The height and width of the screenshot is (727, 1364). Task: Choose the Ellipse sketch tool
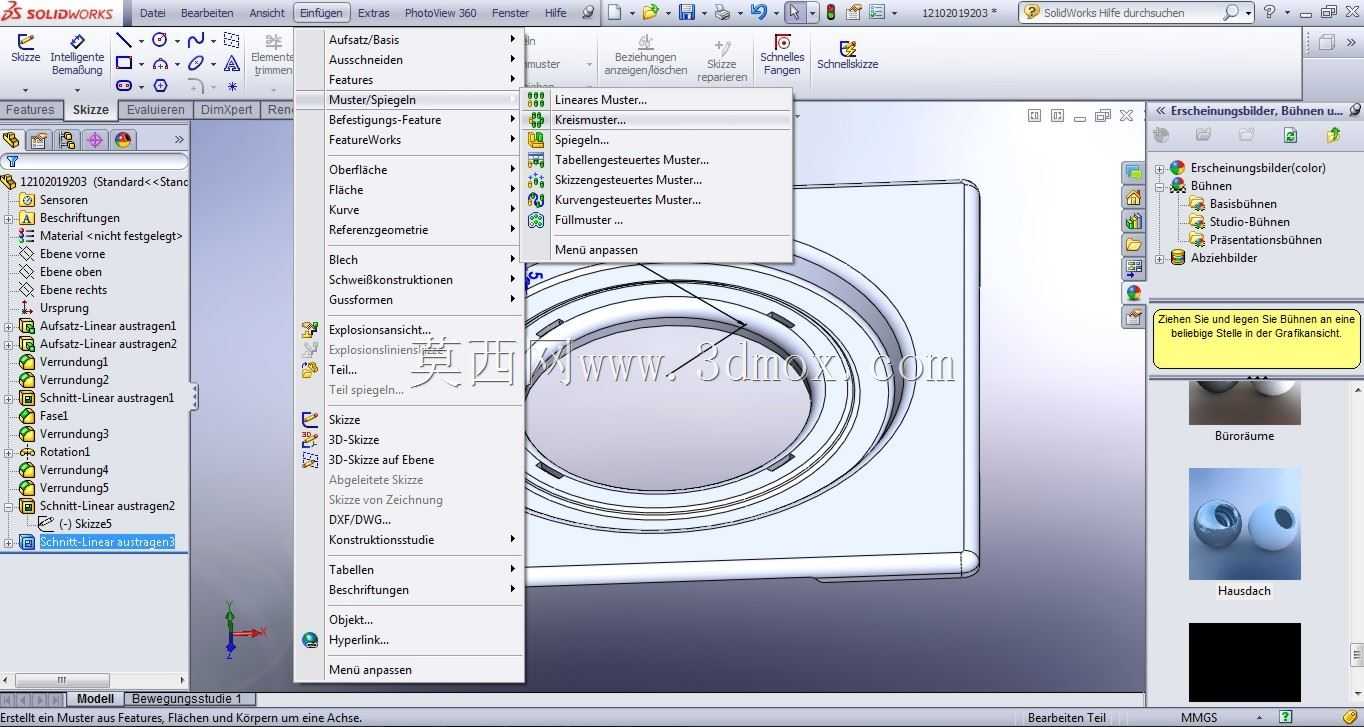(x=195, y=63)
